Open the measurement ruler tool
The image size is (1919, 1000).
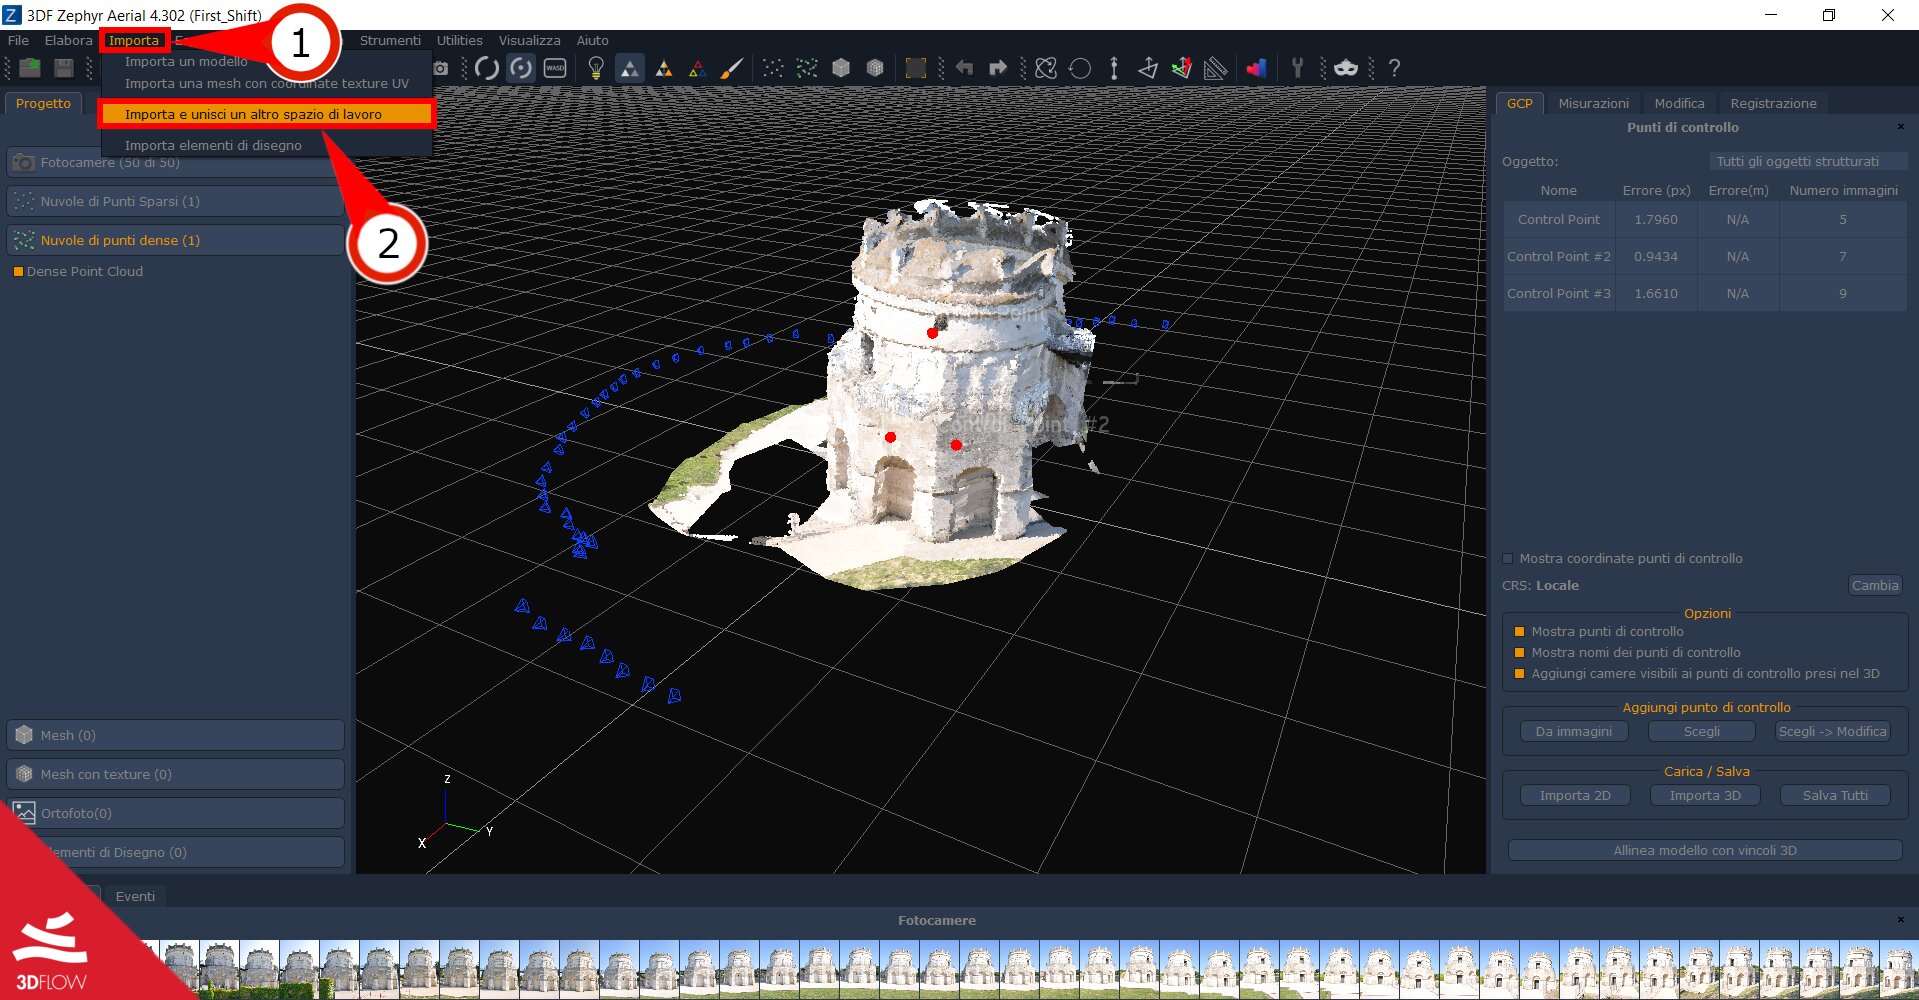(x=1214, y=68)
